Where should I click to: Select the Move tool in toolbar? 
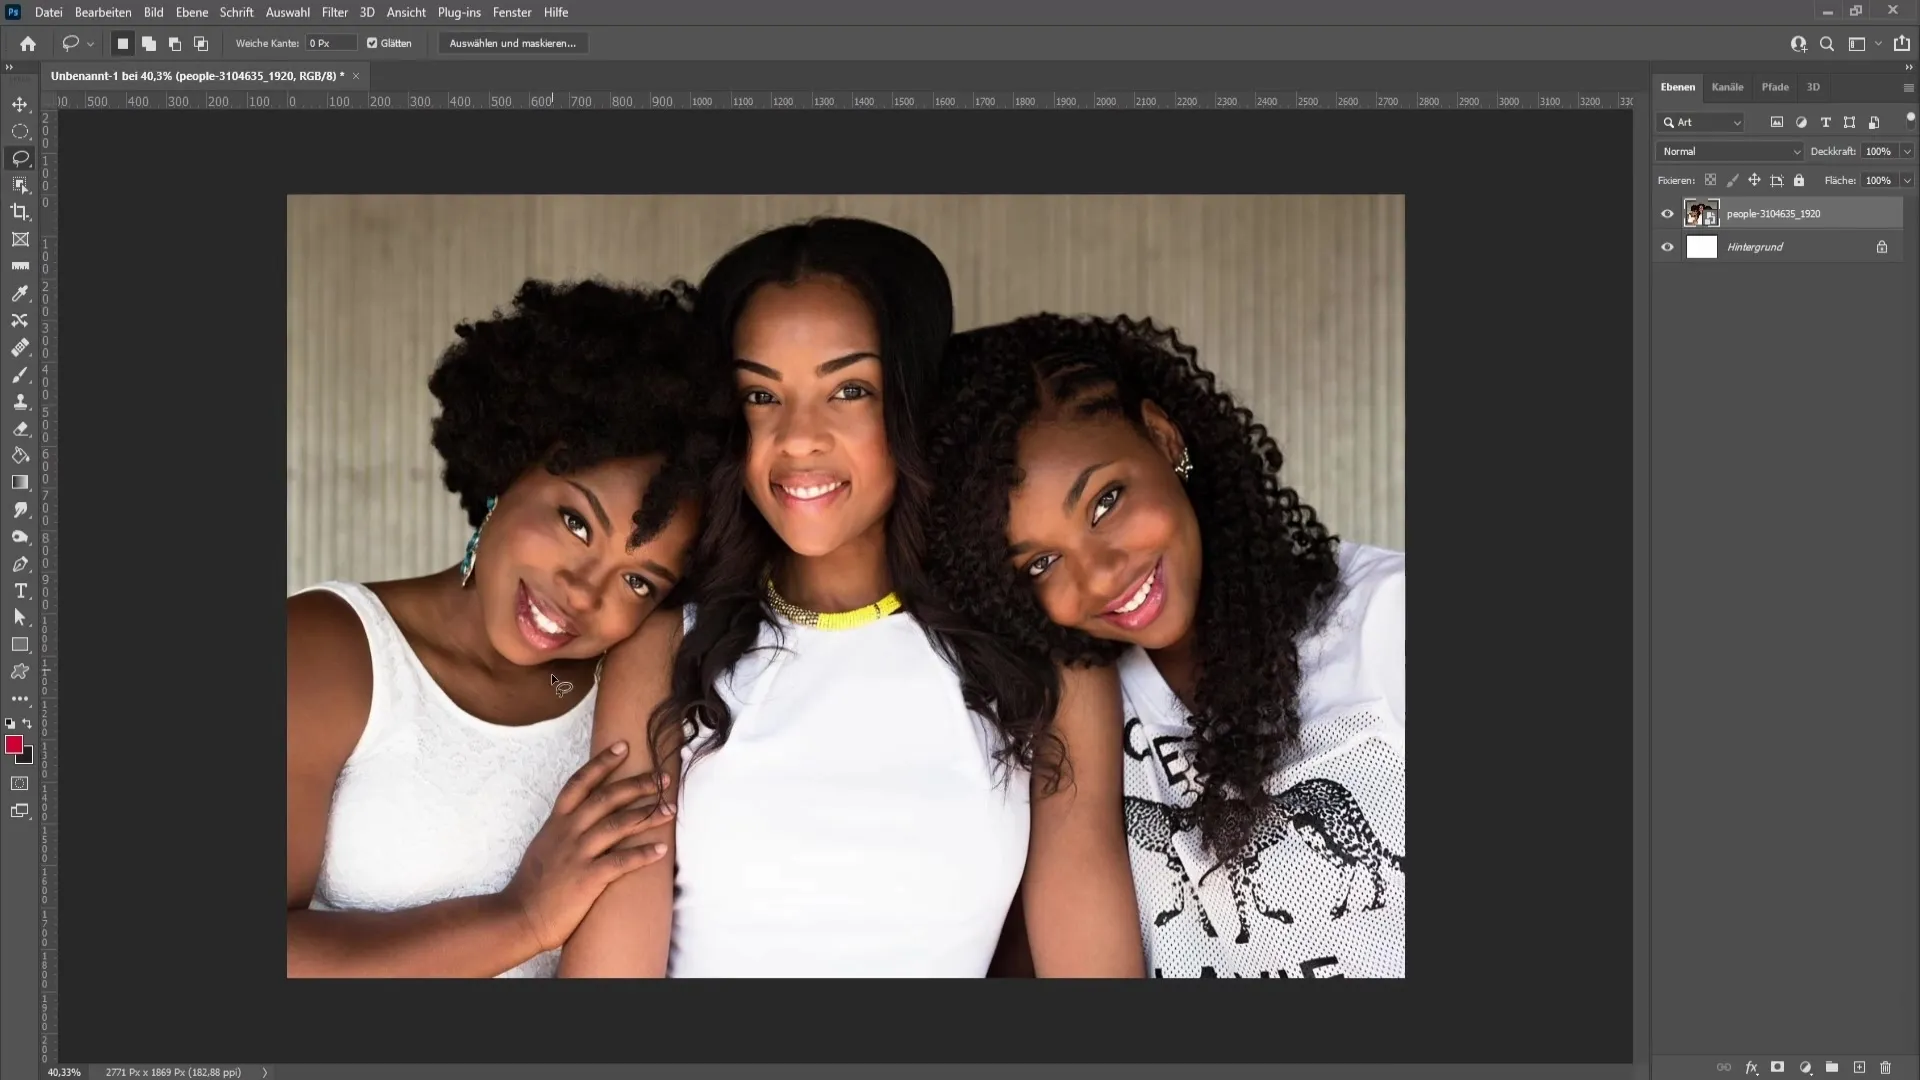click(20, 104)
